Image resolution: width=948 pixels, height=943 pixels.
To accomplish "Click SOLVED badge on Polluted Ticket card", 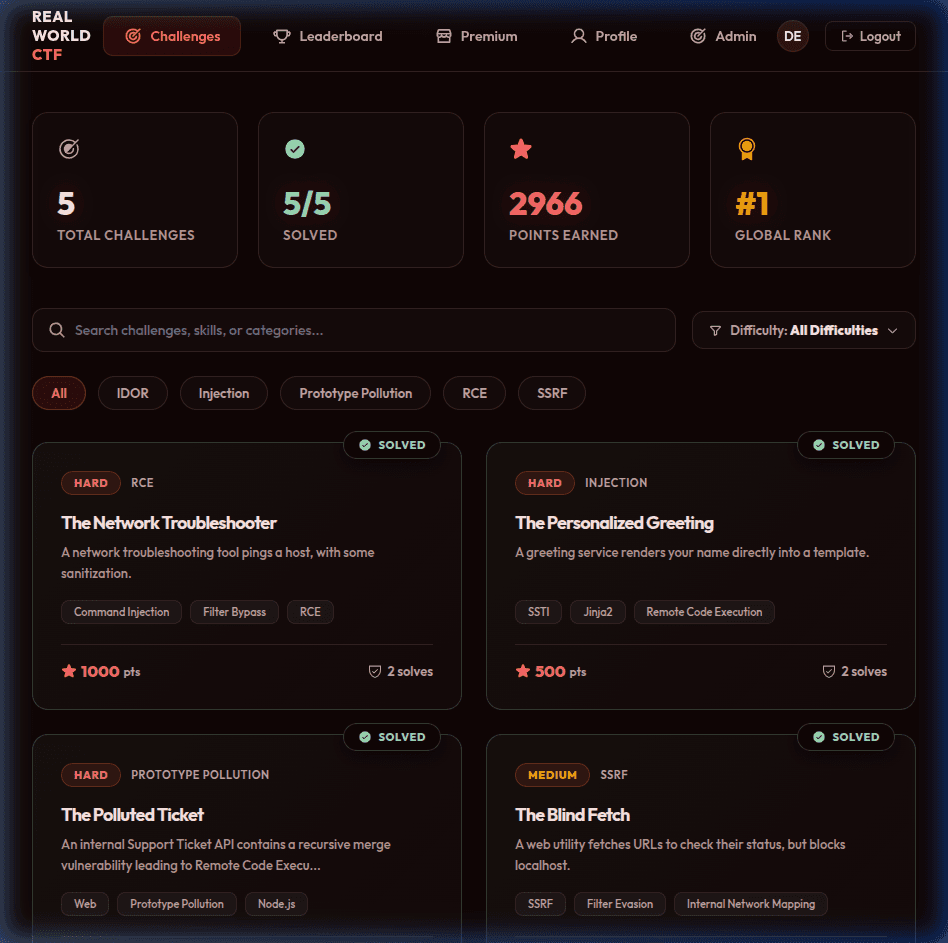I will [x=392, y=737].
